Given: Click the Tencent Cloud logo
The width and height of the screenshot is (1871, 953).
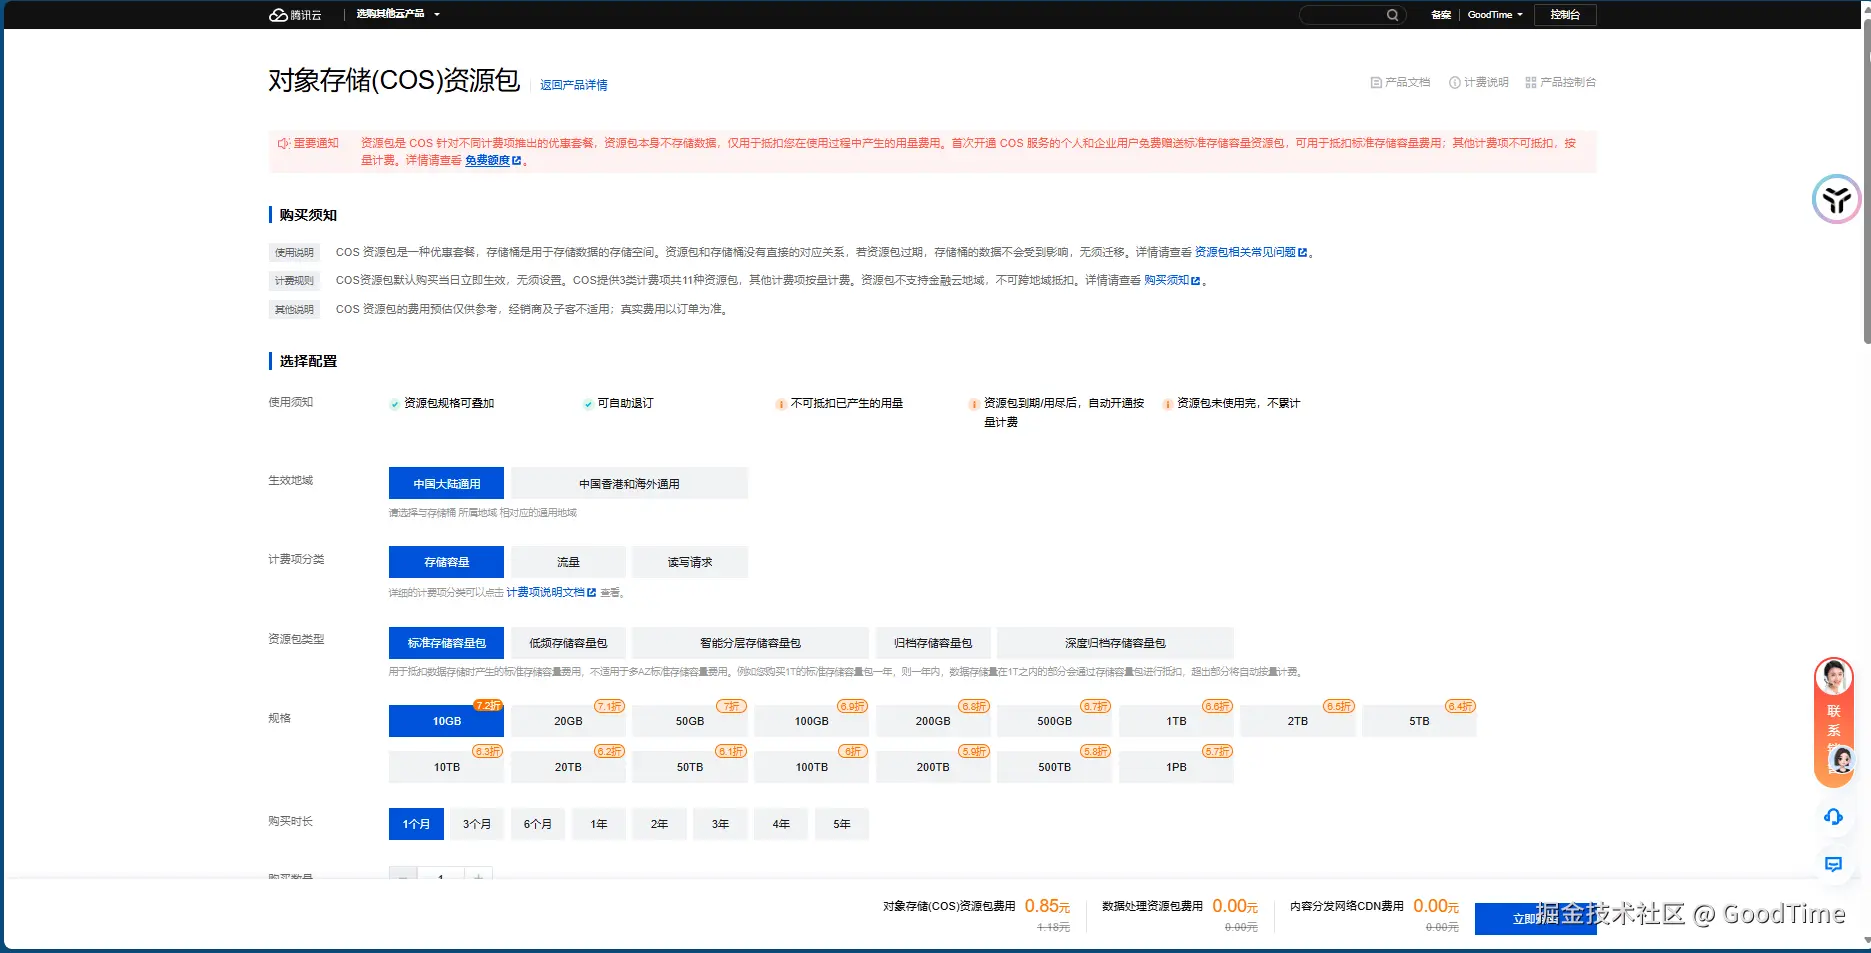Looking at the screenshot, I should pos(295,15).
